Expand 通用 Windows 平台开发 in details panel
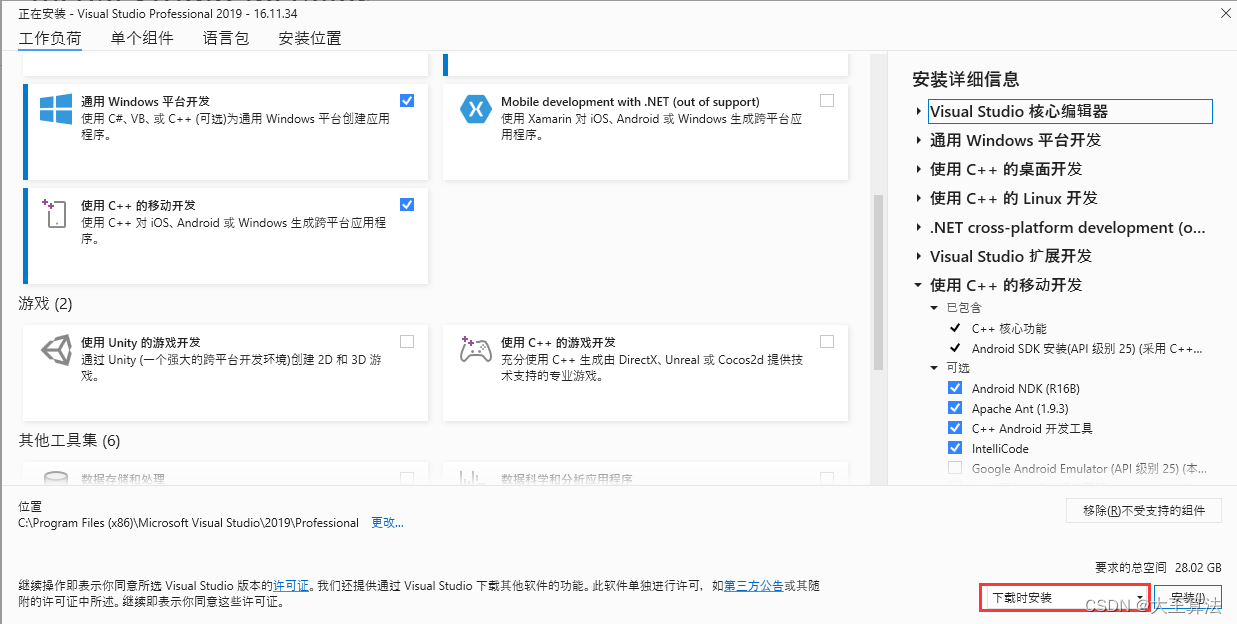 [919, 140]
